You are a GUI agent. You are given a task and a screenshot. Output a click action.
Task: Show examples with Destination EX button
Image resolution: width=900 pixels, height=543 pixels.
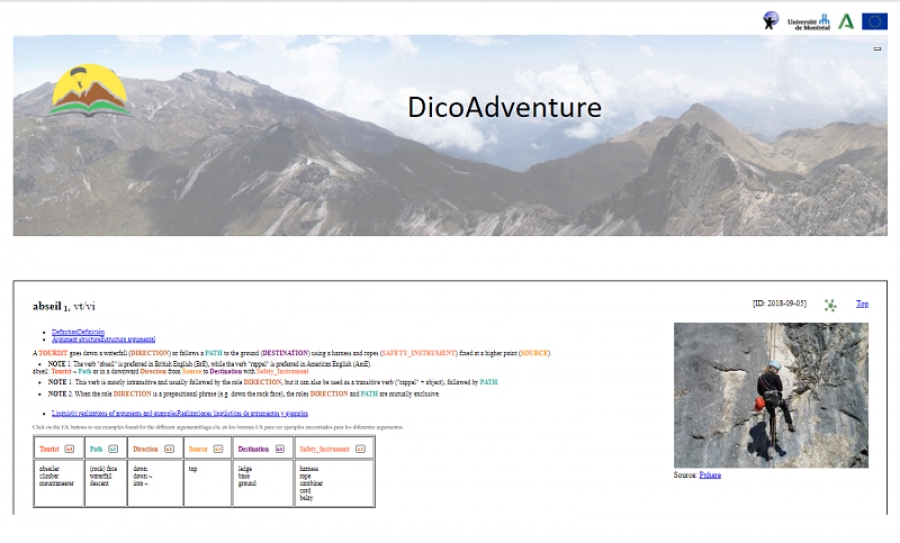(x=280, y=449)
